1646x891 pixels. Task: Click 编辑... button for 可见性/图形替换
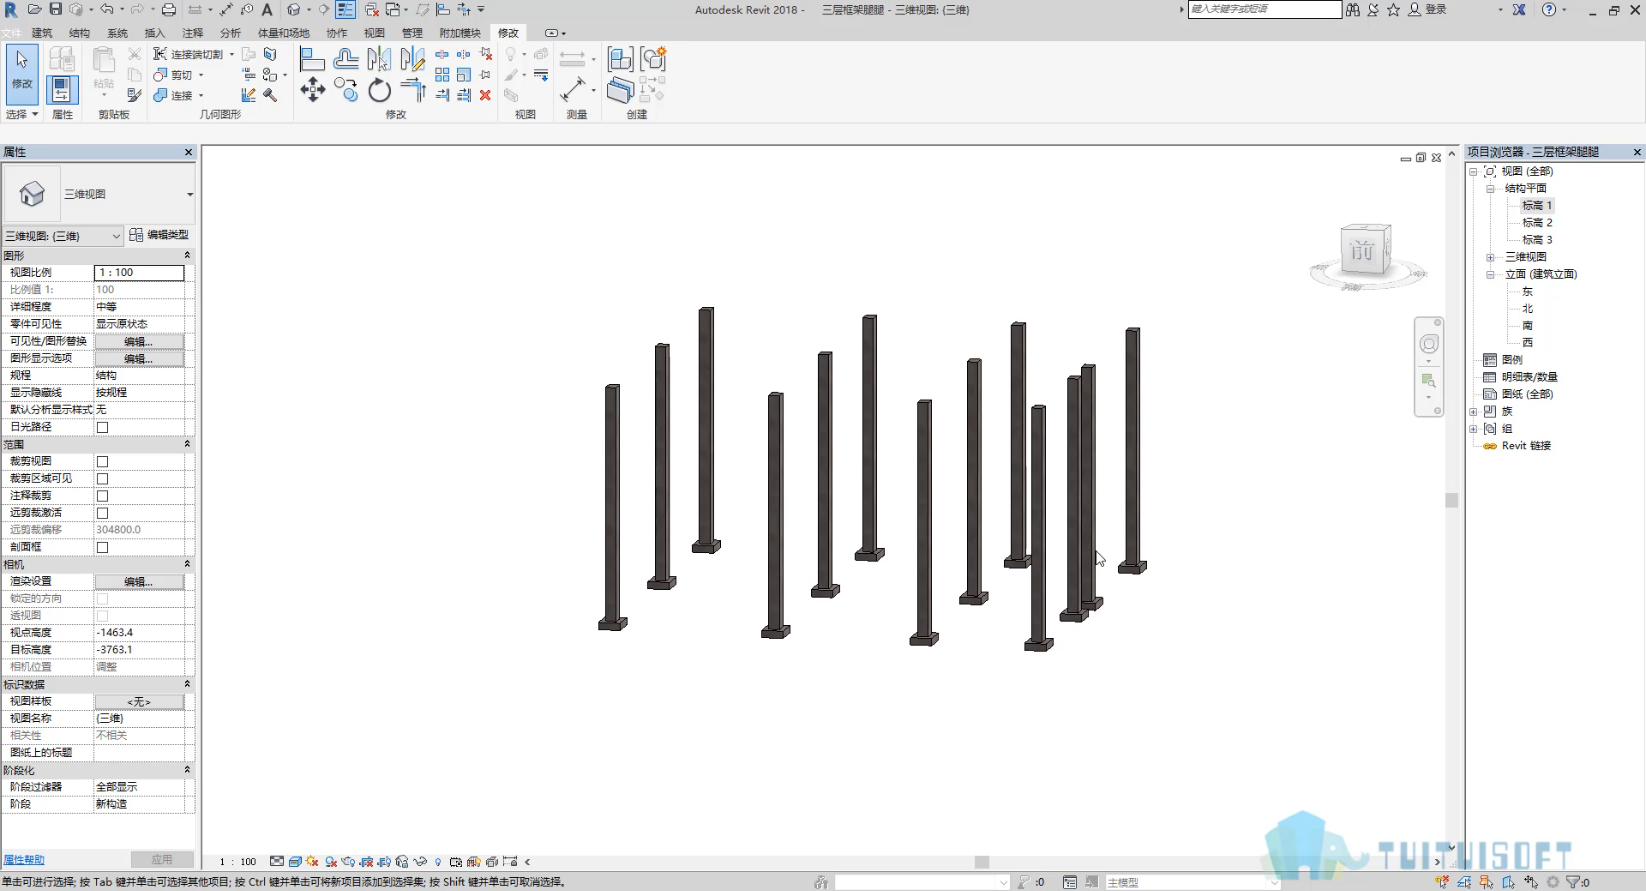coord(139,342)
